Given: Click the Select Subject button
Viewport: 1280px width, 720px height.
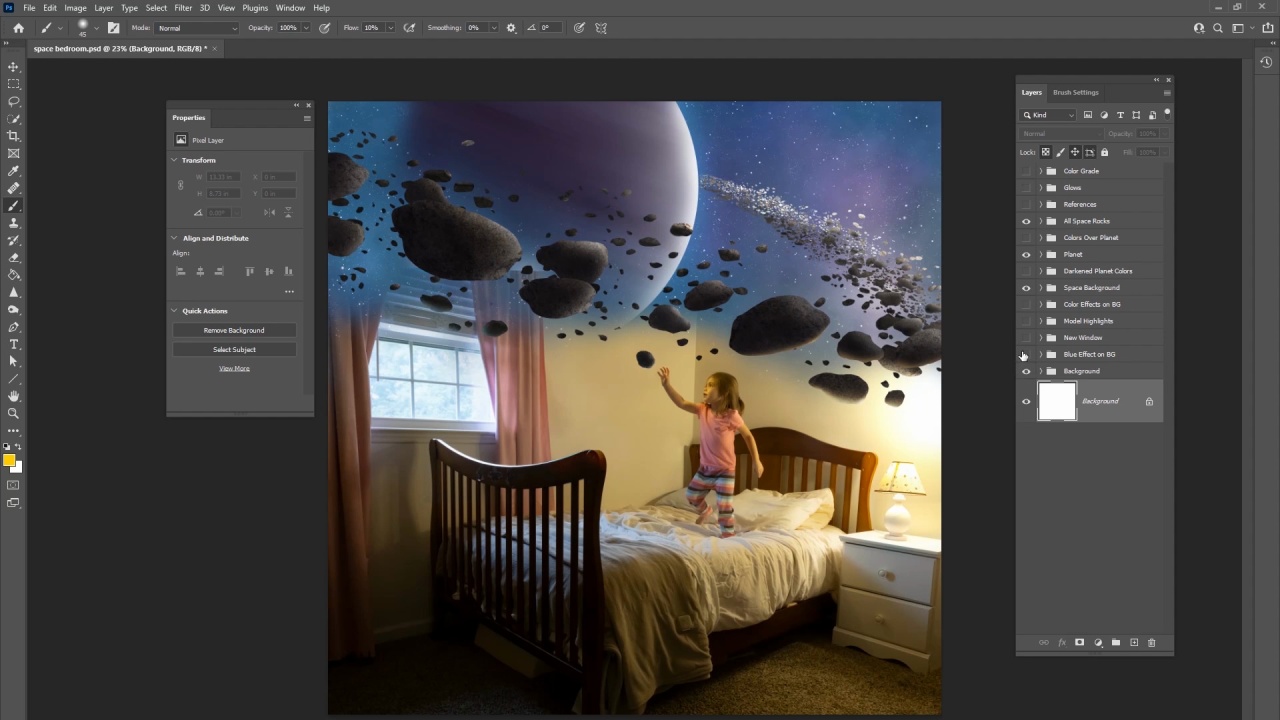Looking at the screenshot, I should pos(234,350).
